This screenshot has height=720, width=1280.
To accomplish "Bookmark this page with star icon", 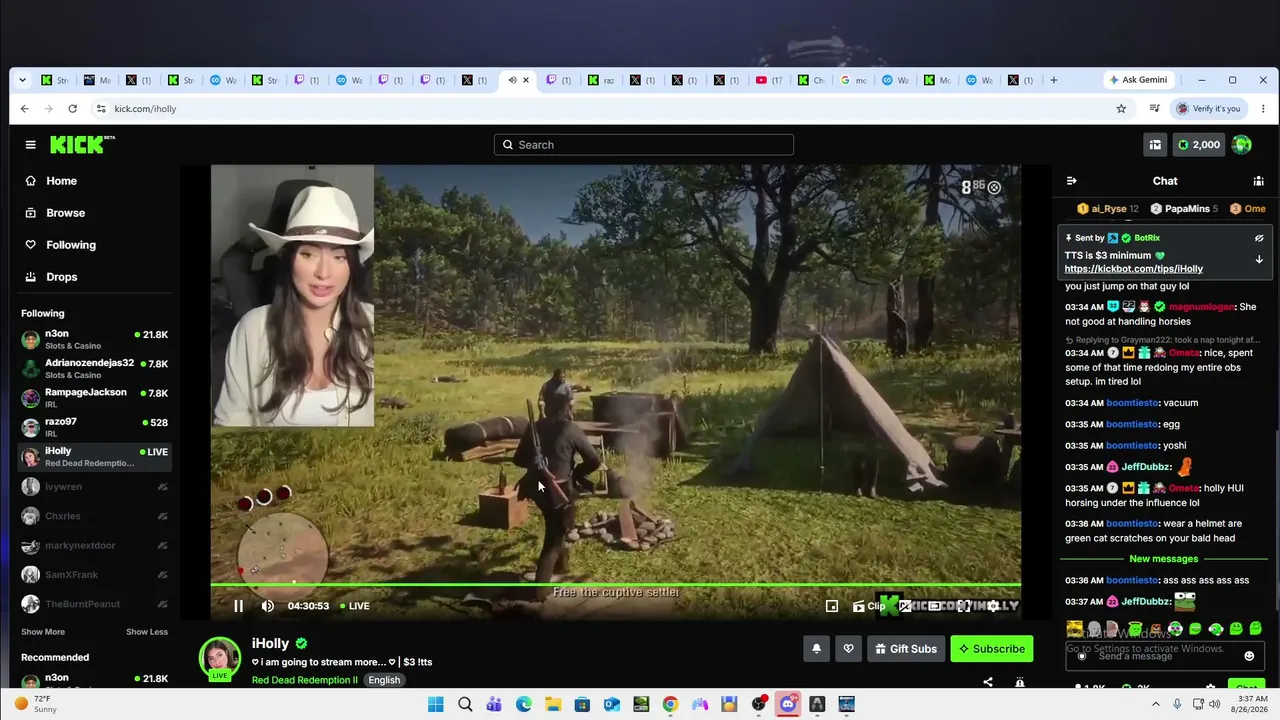I will (1121, 108).
